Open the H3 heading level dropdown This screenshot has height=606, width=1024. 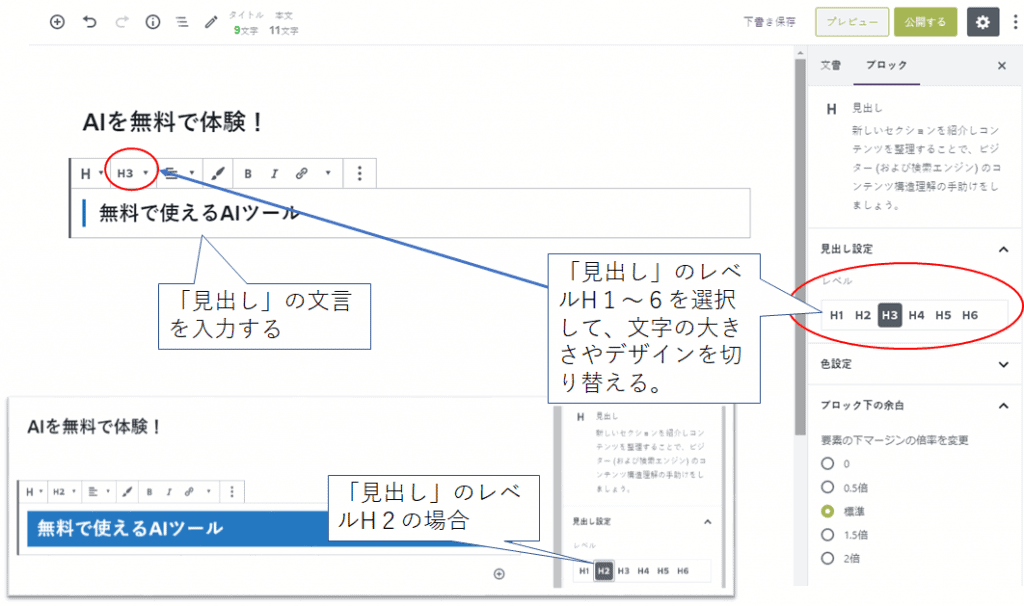click(x=132, y=174)
